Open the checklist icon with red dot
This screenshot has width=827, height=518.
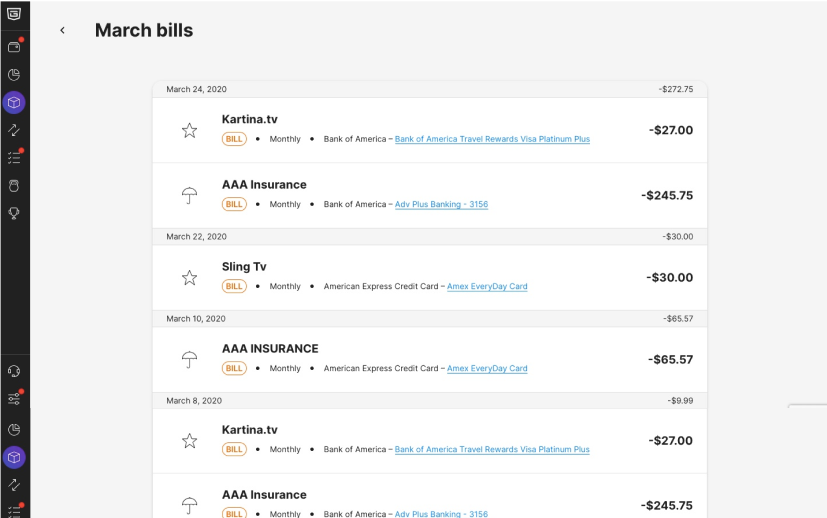click(x=14, y=157)
